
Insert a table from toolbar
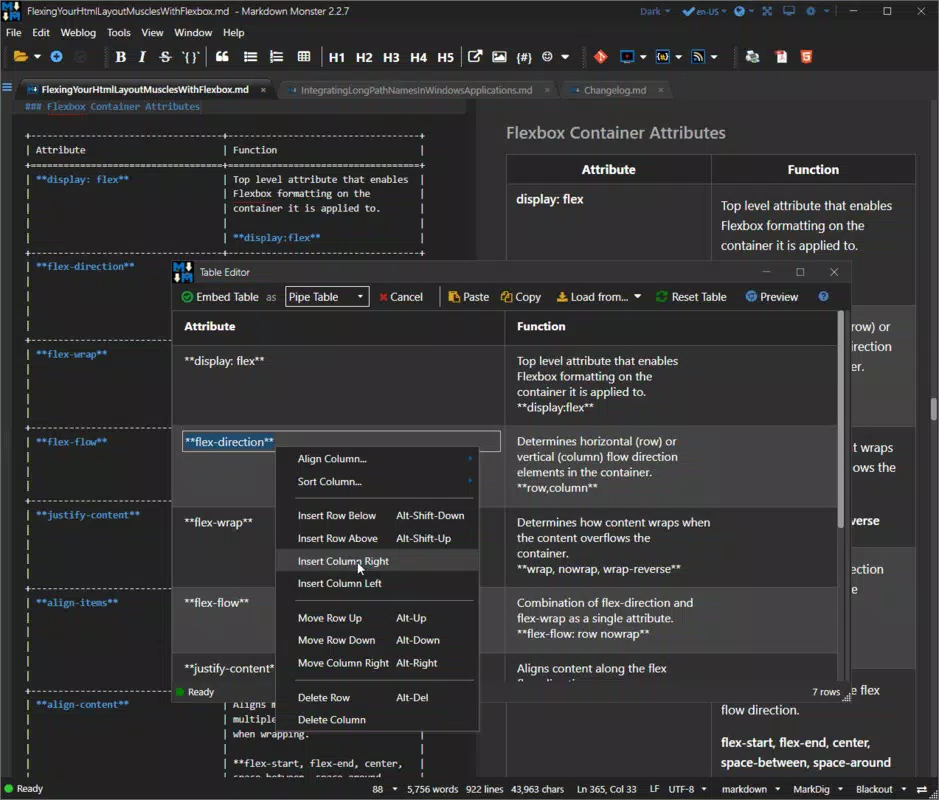click(x=304, y=57)
